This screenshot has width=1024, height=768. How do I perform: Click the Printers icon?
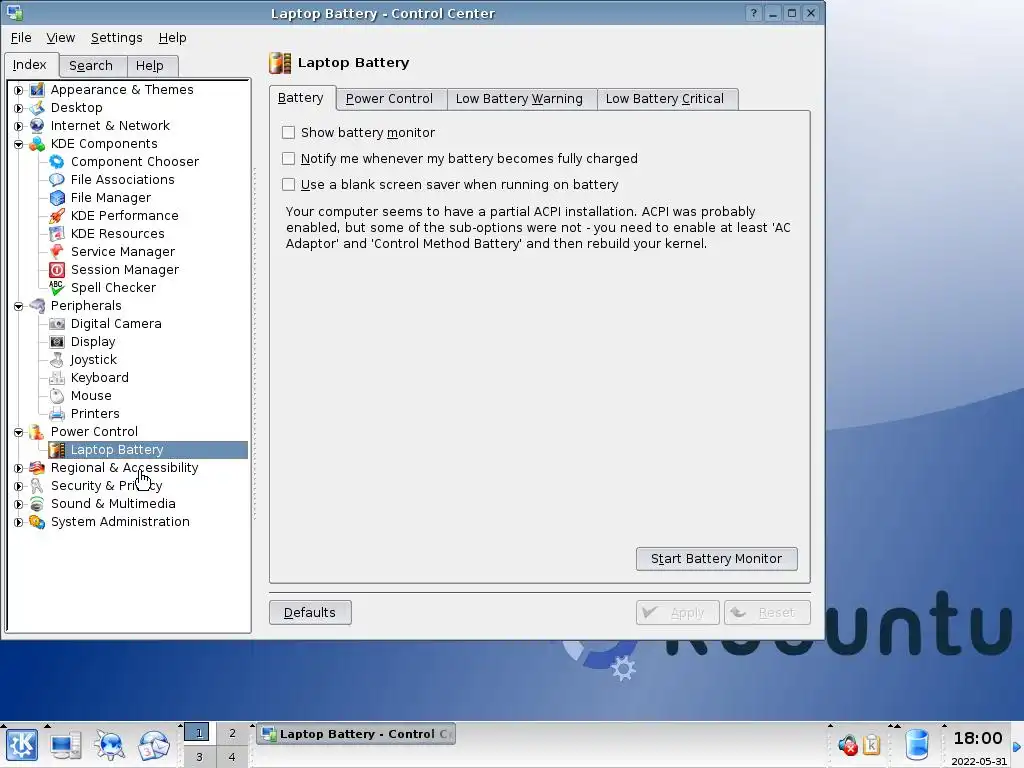point(57,413)
